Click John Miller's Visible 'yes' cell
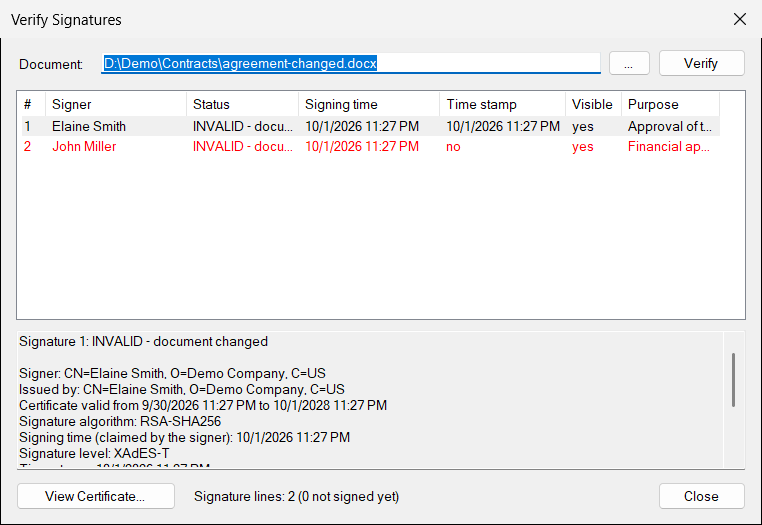The width and height of the screenshot is (762, 525). point(583,147)
